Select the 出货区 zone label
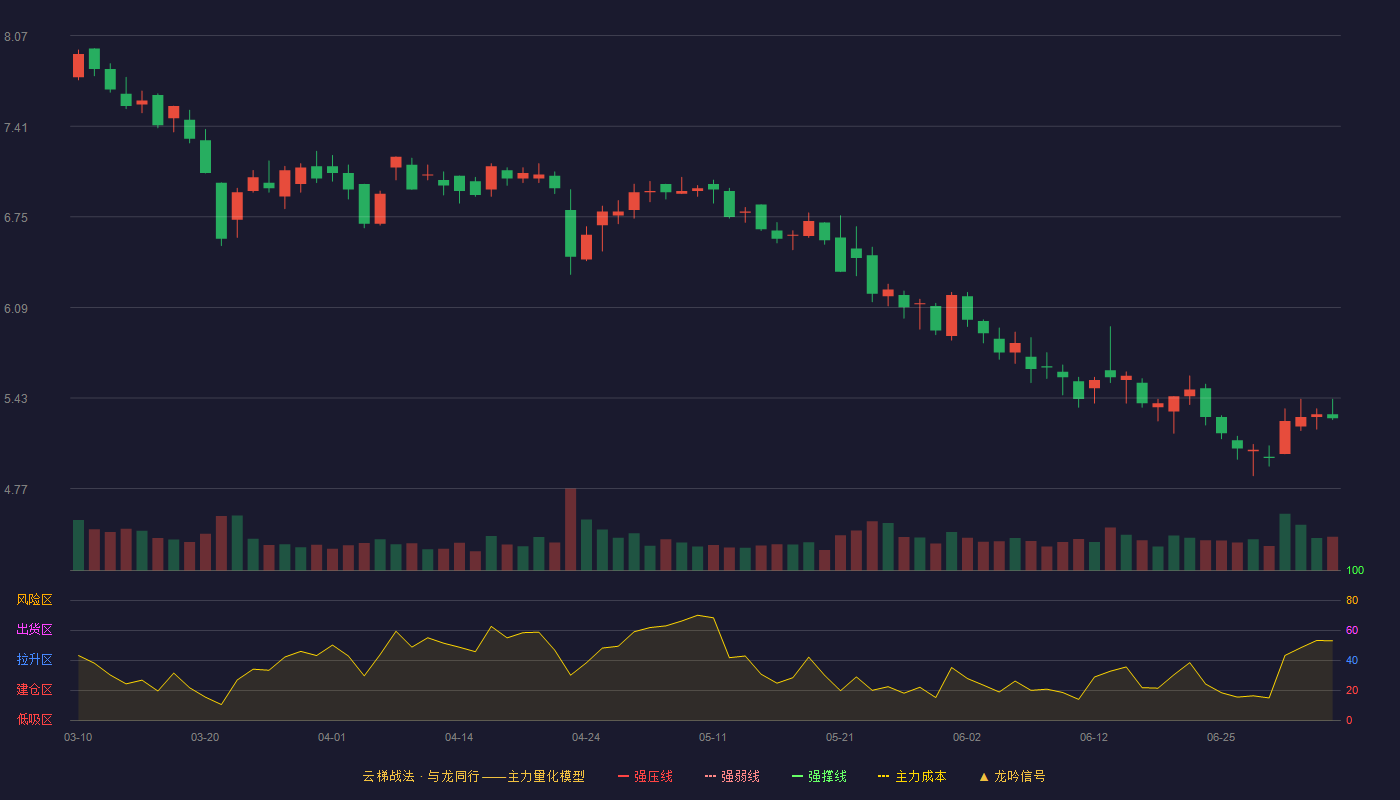1400x800 pixels. point(34,630)
